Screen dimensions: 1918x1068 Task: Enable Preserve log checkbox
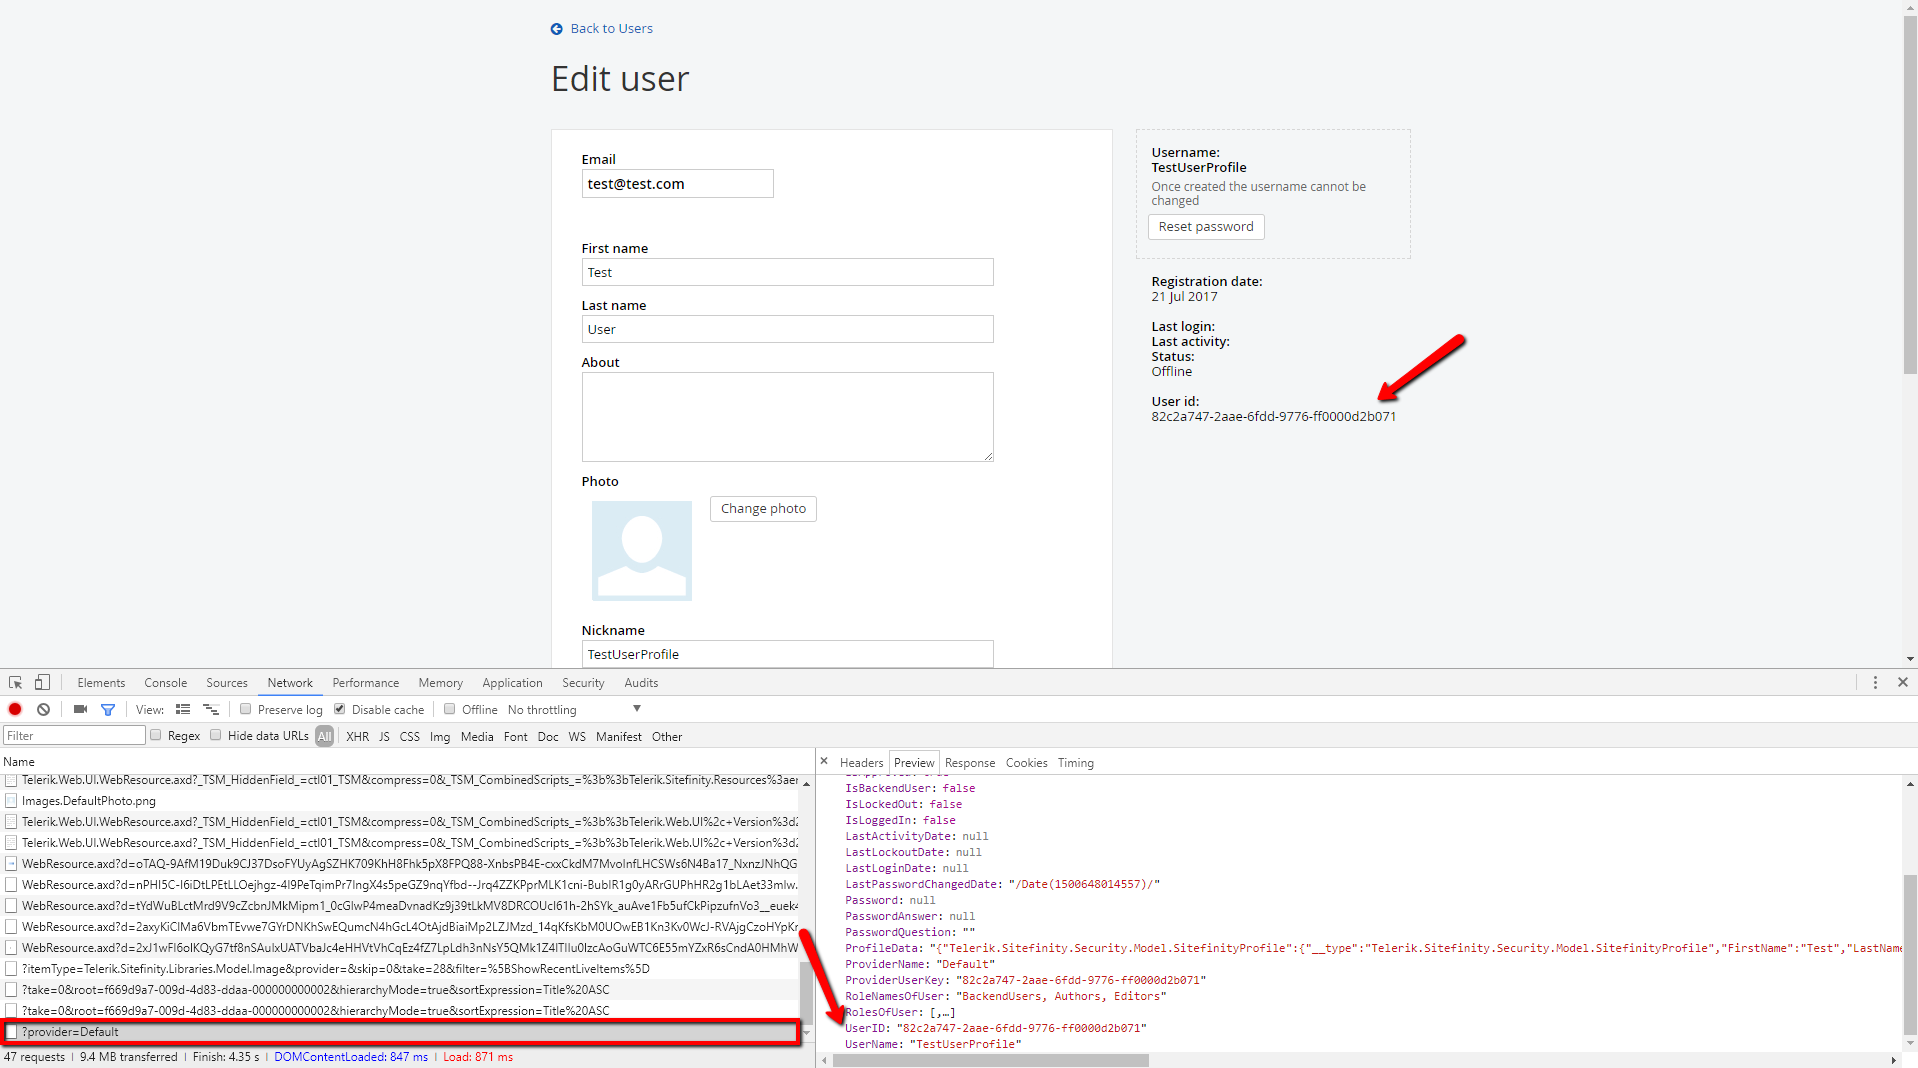(x=245, y=709)
